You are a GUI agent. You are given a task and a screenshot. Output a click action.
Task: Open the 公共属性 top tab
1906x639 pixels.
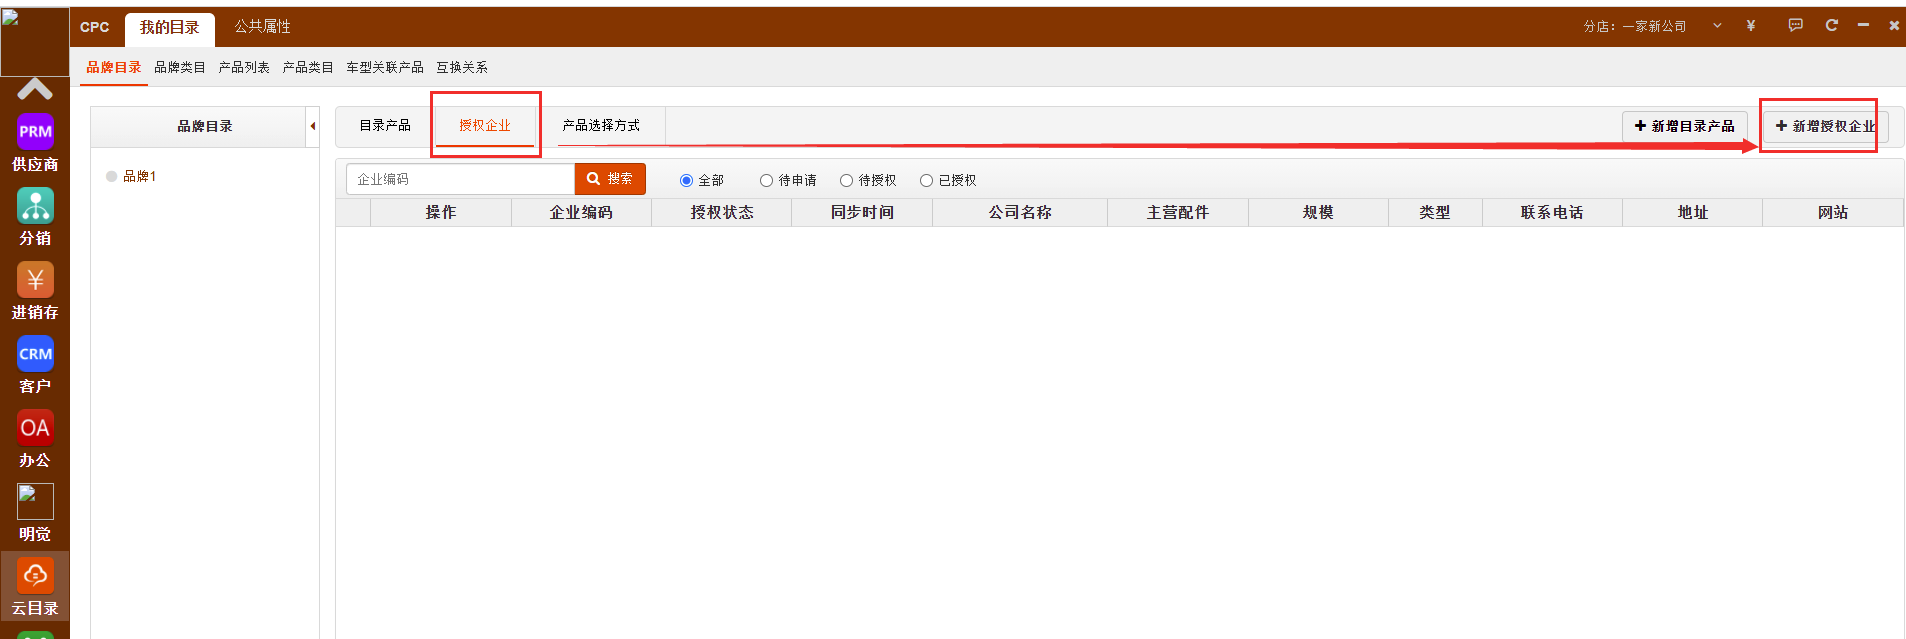point(262,27)
